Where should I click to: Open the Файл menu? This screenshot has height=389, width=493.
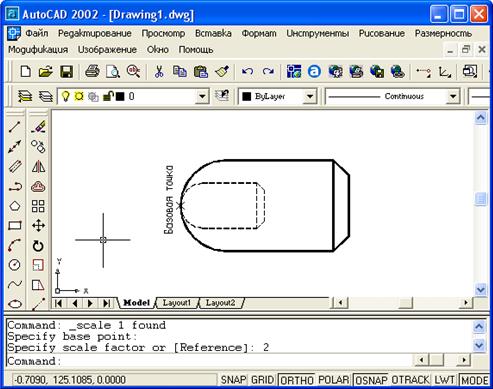[x=37, y=33]
